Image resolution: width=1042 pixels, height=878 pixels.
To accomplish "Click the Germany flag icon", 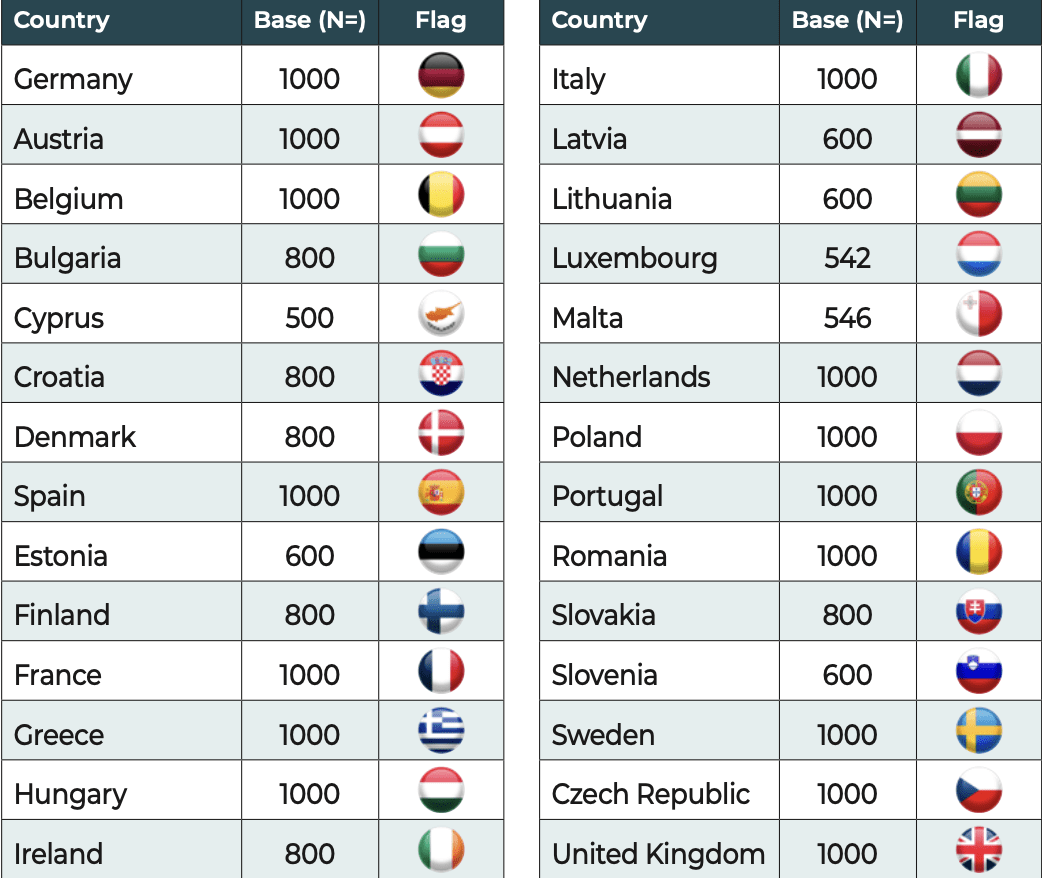I will tap(441, 77).
